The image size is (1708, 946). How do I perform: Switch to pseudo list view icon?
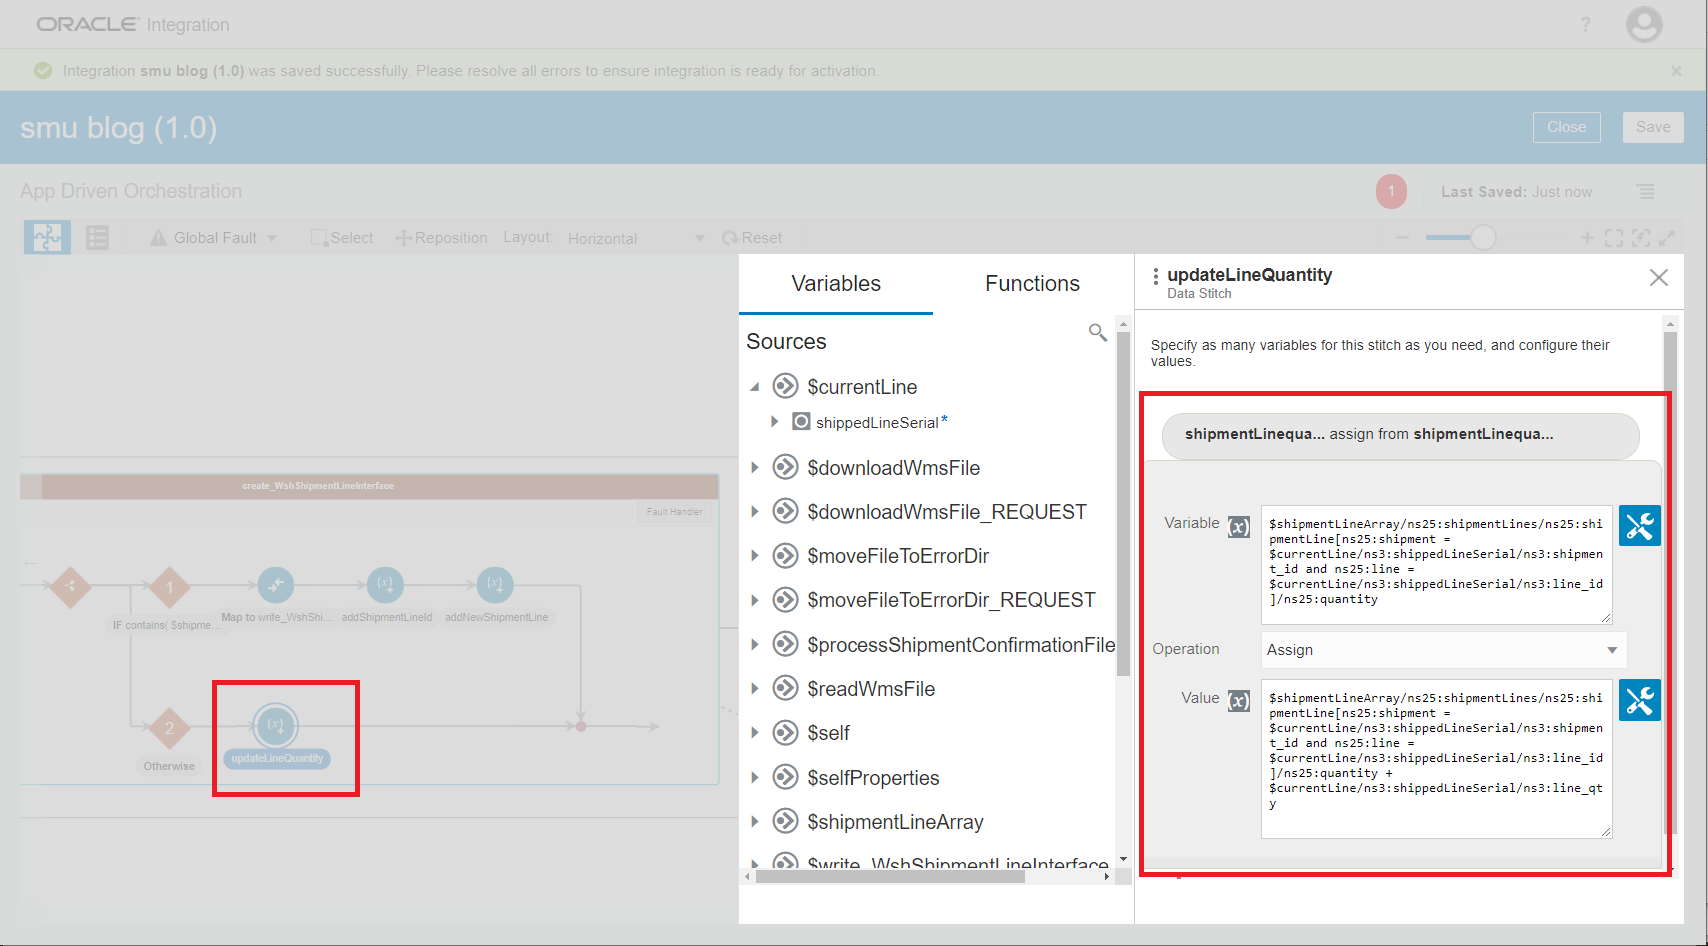point(97,238)
